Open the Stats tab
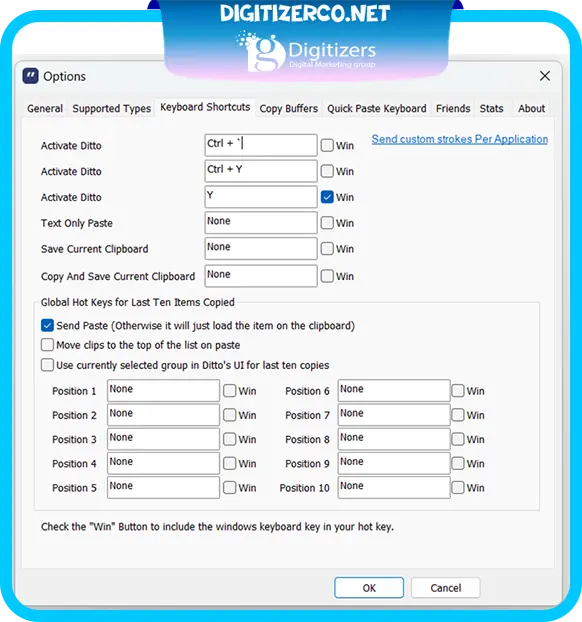 pos(491,108)
